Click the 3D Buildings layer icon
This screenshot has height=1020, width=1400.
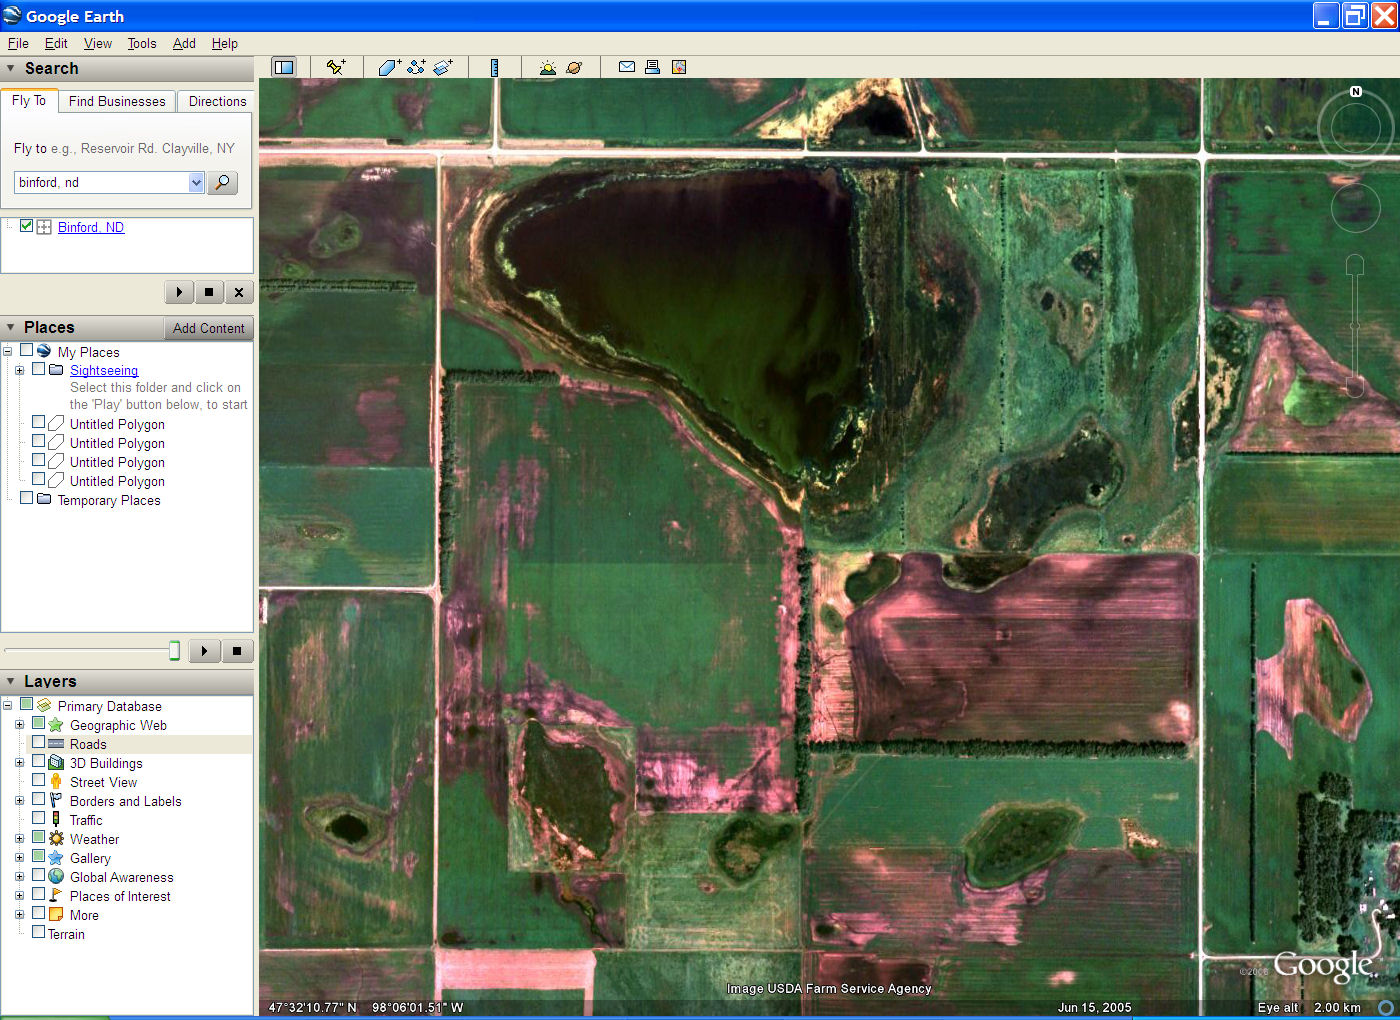56,763
